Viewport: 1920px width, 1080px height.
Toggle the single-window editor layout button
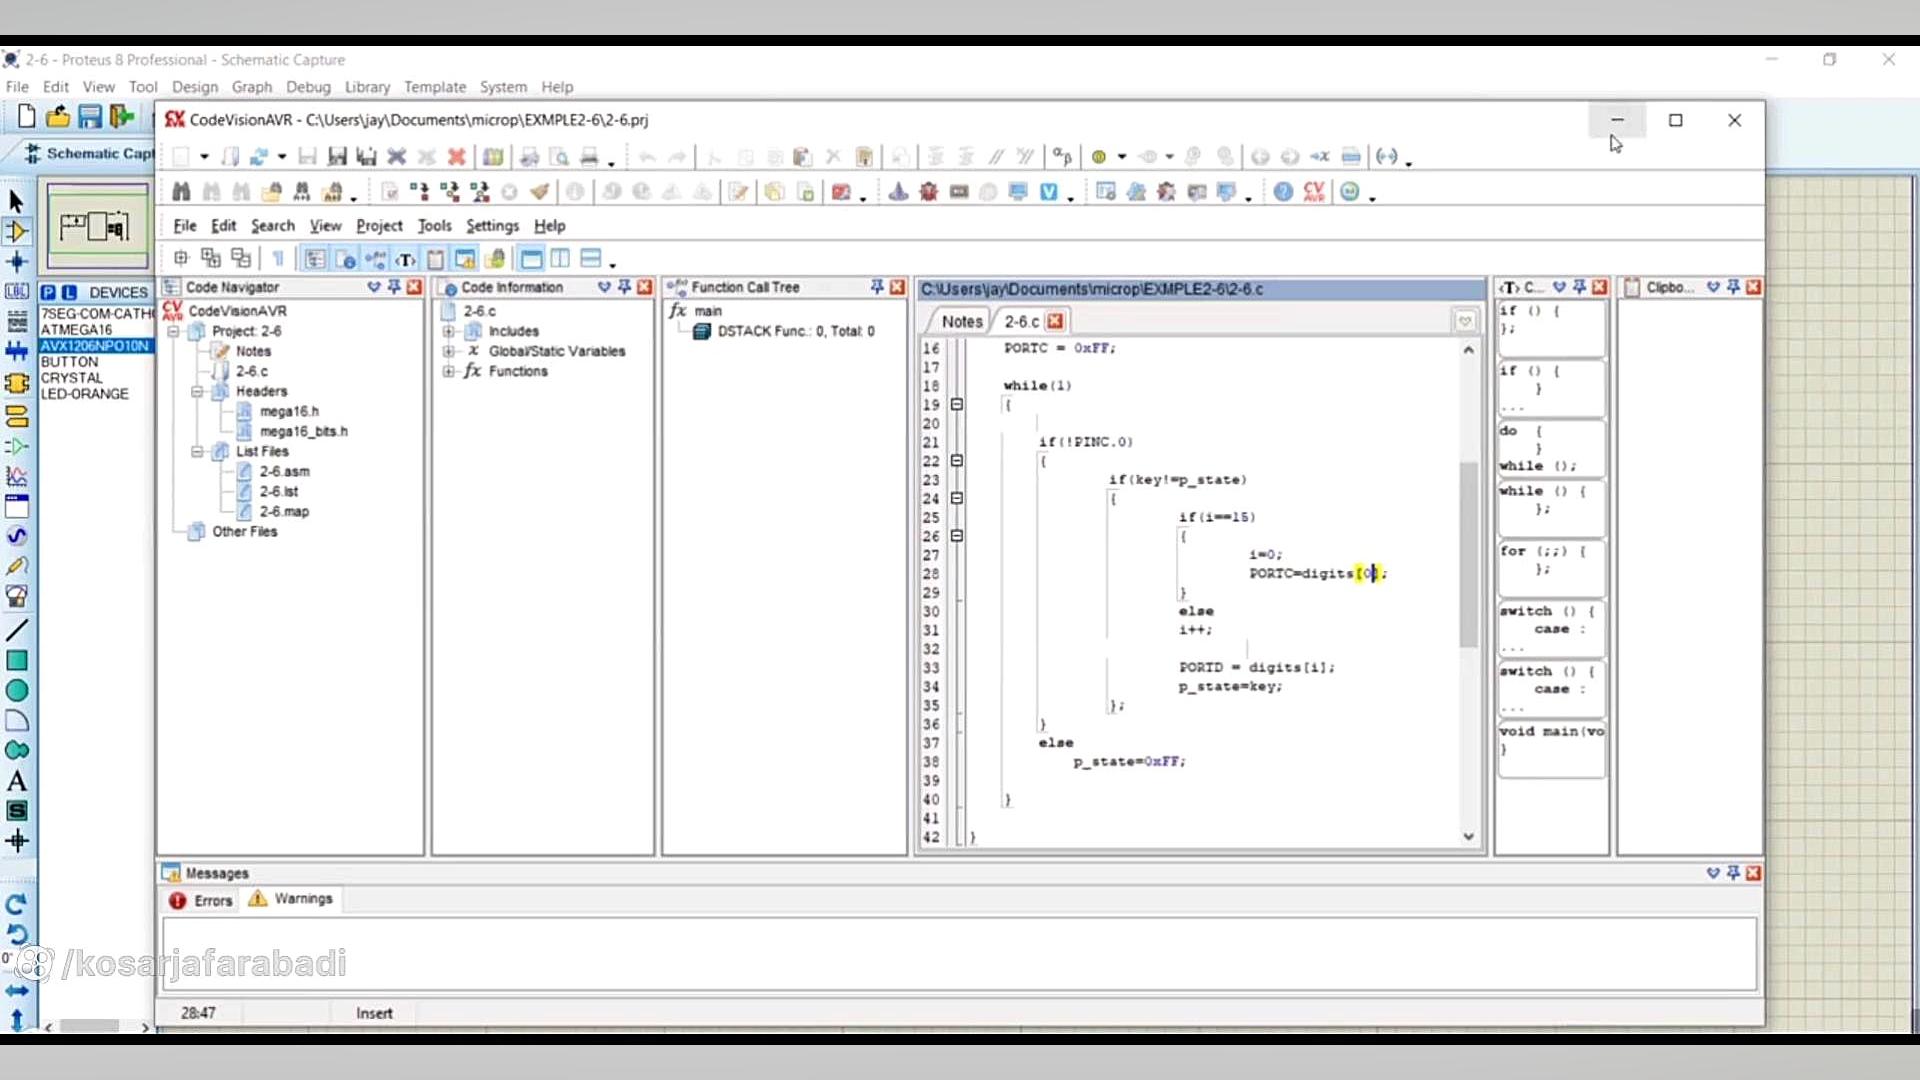coord(531,260)
